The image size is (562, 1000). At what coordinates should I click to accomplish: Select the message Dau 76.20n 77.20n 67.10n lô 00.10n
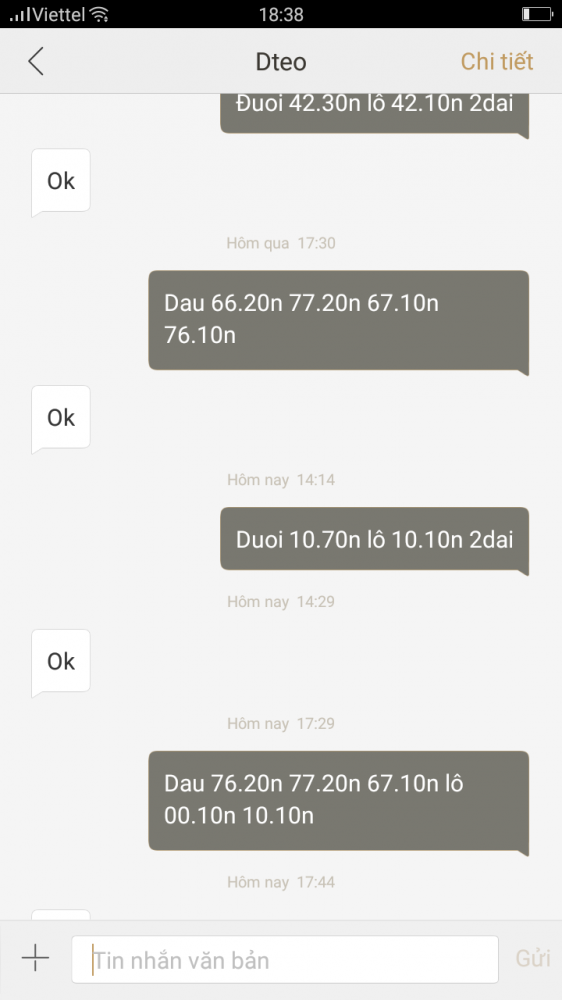339,800
